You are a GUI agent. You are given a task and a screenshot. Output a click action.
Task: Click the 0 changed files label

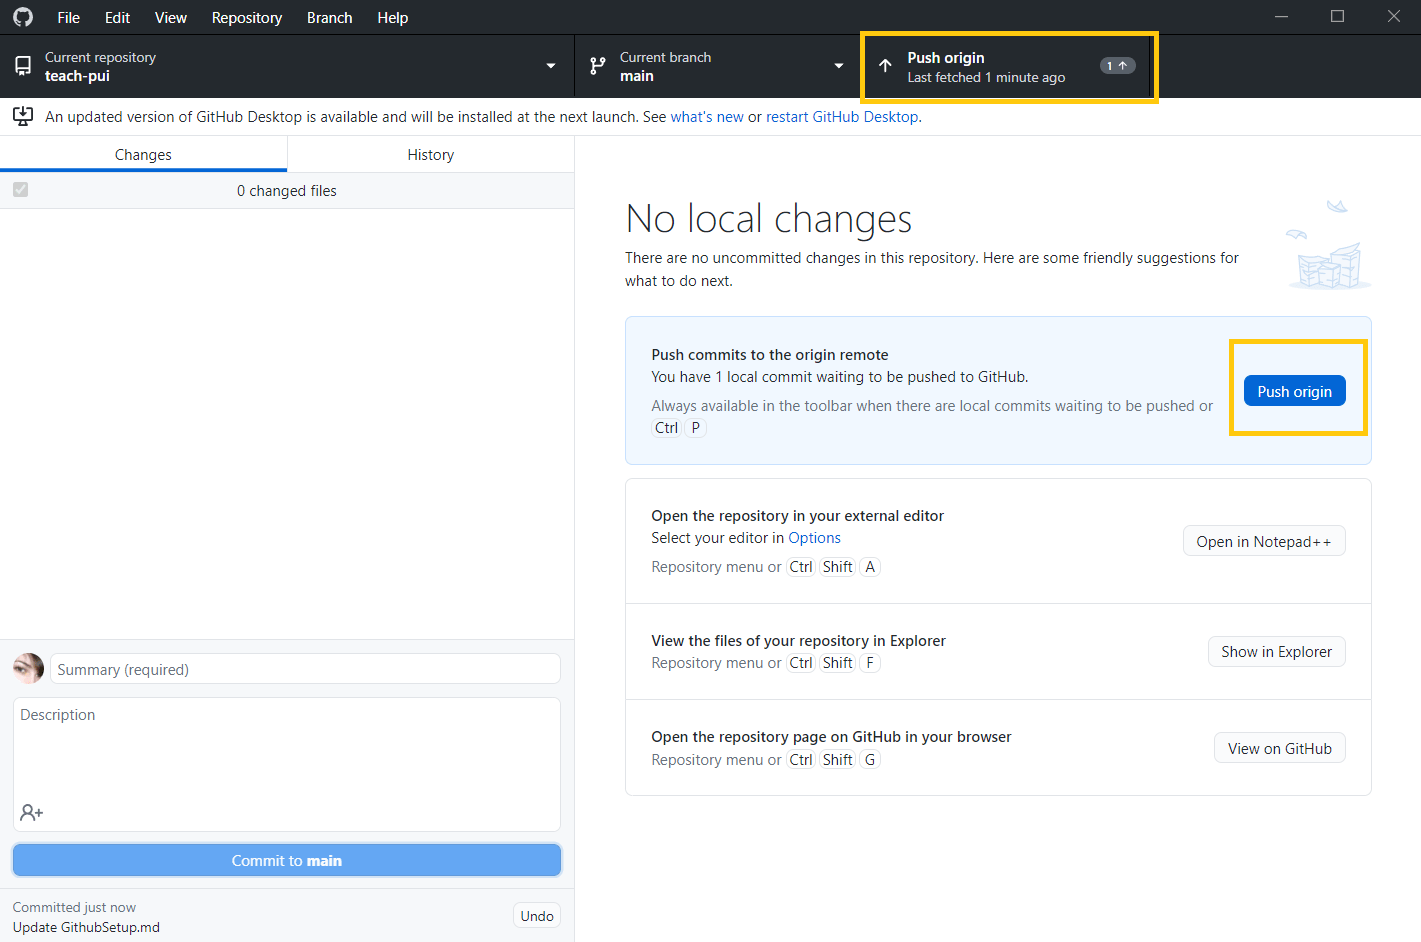pyautogui.click(x=287, y=190)
